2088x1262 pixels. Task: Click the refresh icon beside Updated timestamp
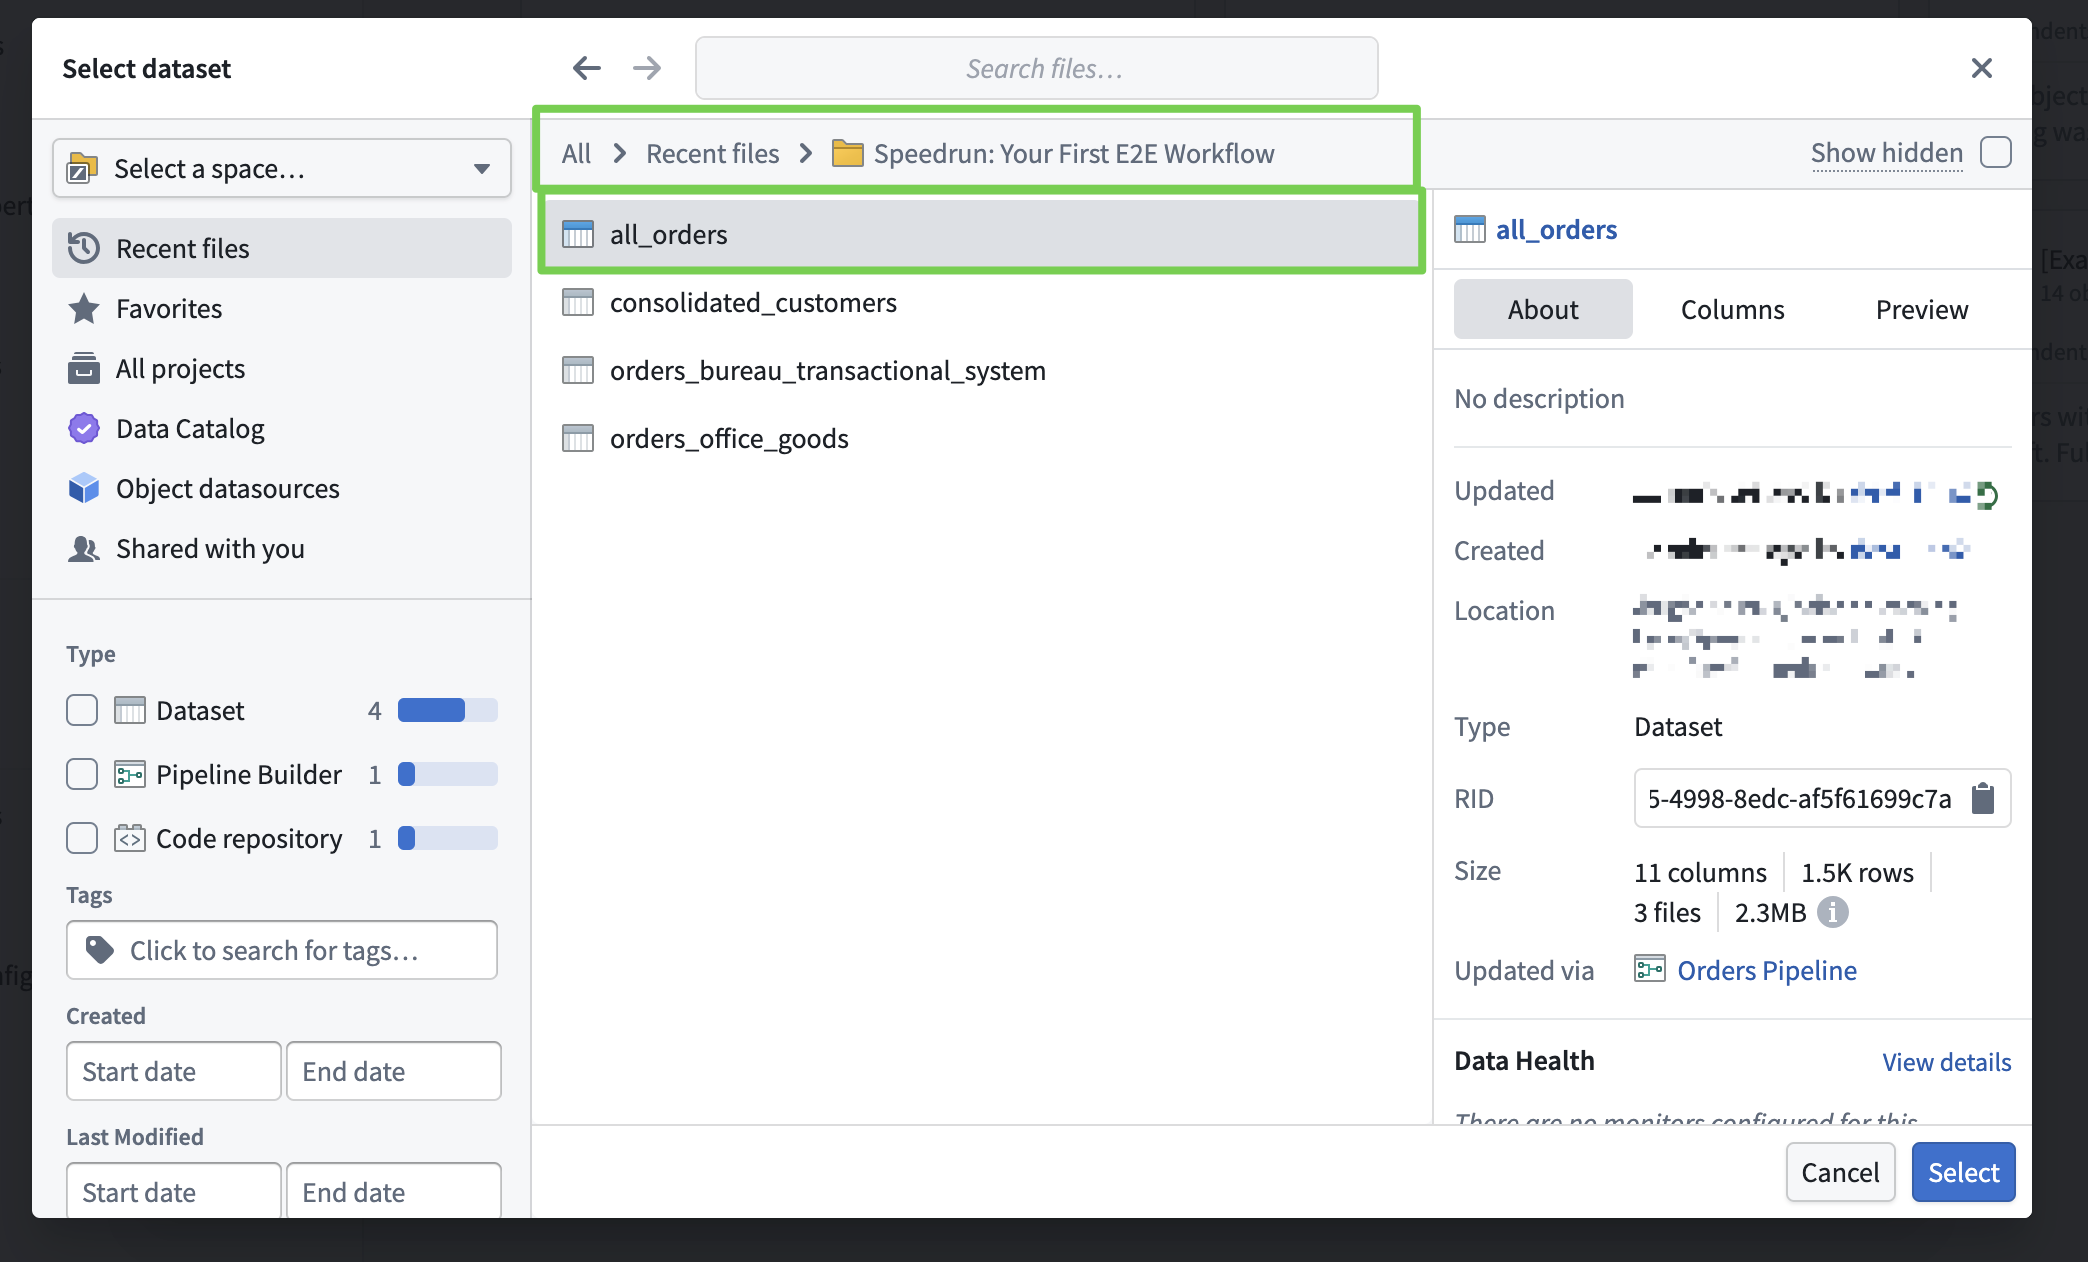click(x=1987, y=494)
